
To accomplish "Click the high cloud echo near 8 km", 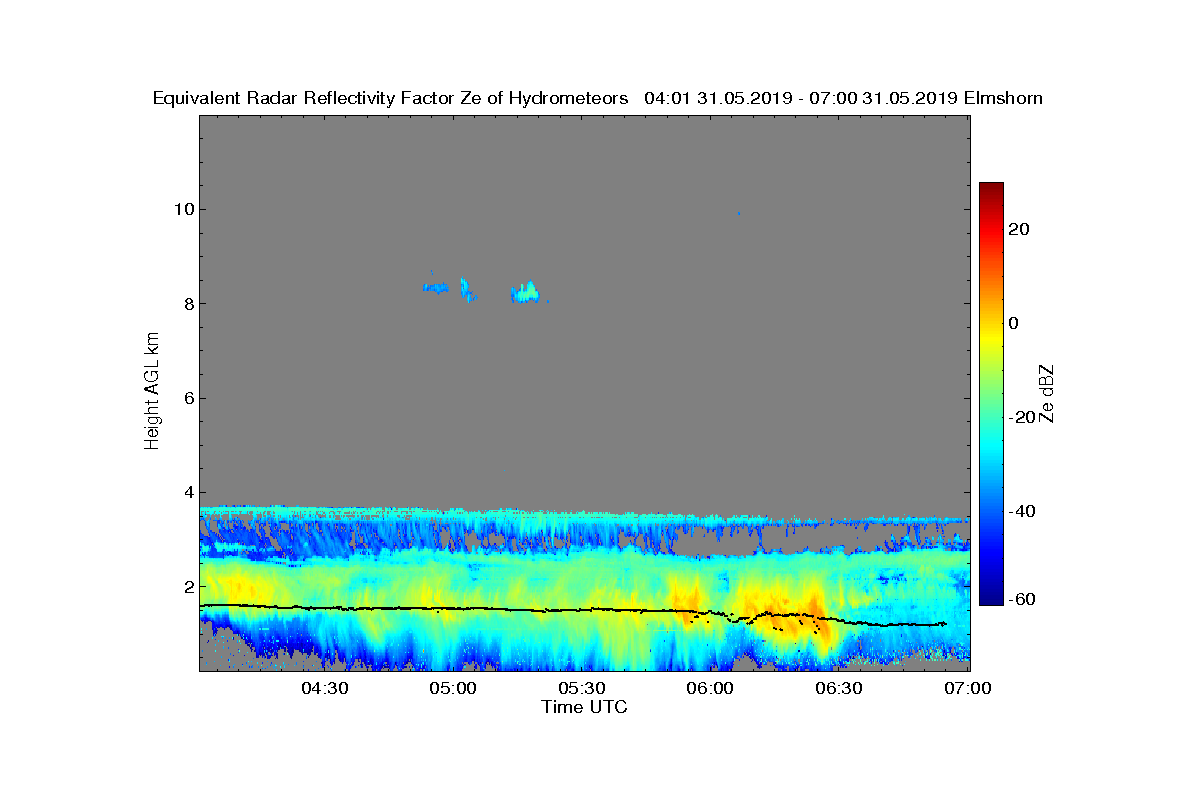I will point(525,293).
